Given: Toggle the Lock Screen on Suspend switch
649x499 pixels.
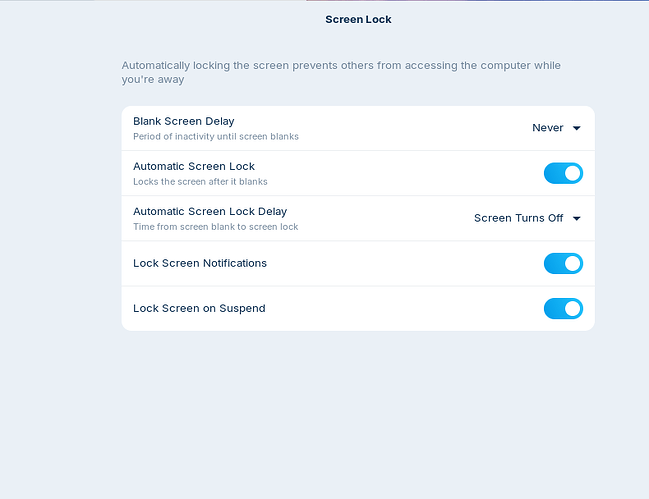Looking at the screenshot, I should pyautogui.click(x=563, y=308).
